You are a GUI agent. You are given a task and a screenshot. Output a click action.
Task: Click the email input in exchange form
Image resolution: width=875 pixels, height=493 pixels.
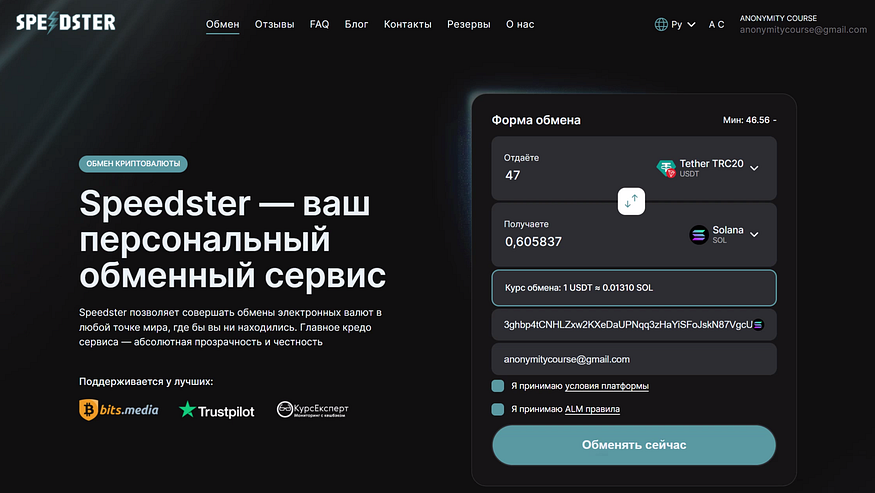click(x=634, y=360)
